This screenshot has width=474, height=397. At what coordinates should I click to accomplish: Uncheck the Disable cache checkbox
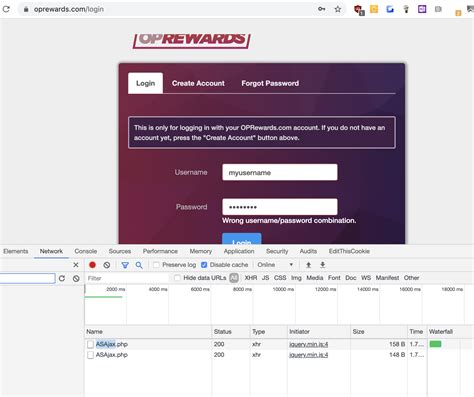[x=204, y=265]
